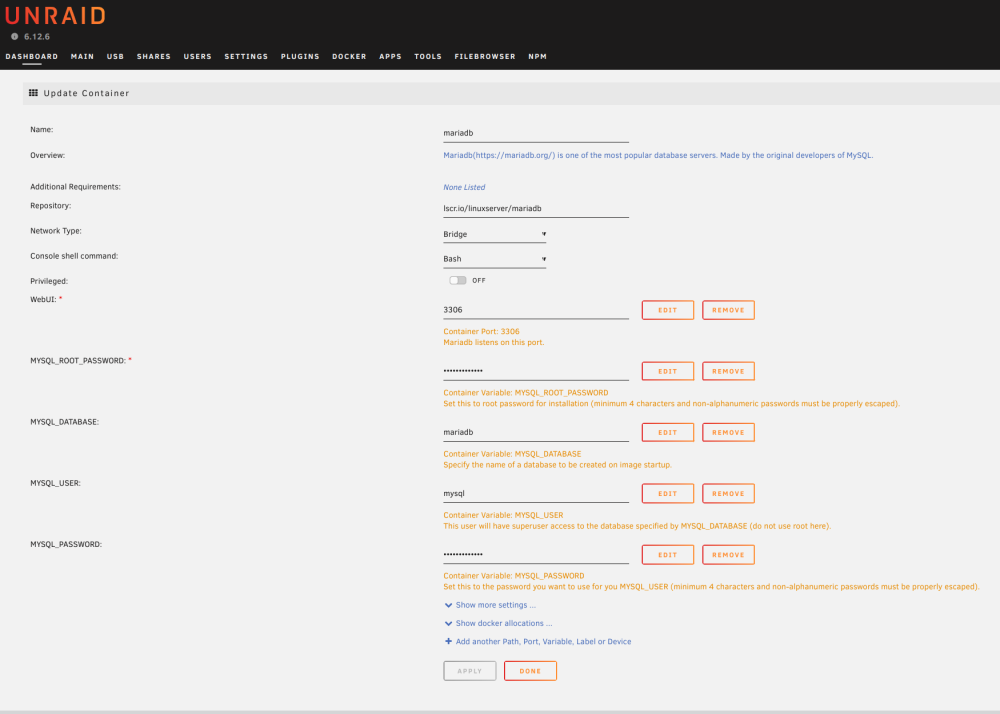This screenshot has height=714, width=1000.
Task: Click Remove for MYSQL_USER
Action: [x=728, y=494]
